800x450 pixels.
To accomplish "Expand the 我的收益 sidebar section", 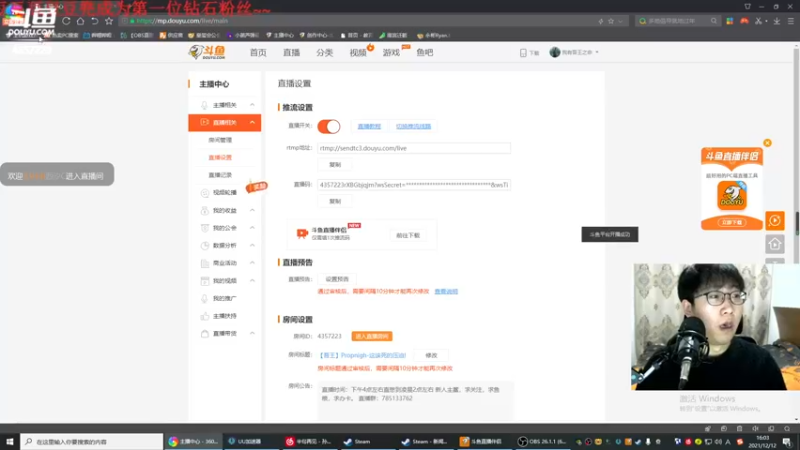I will [x=252, y=210].
